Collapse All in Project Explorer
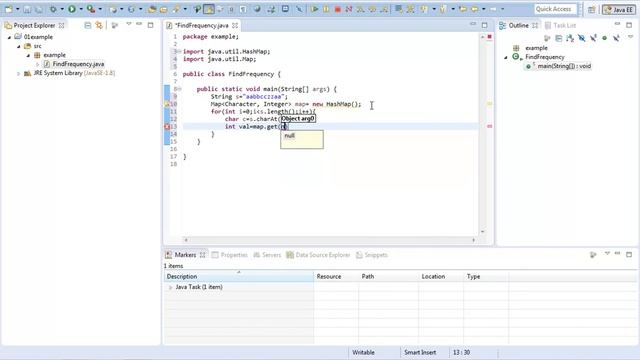This screenshot has width=640, height=360. pos(88,25)
